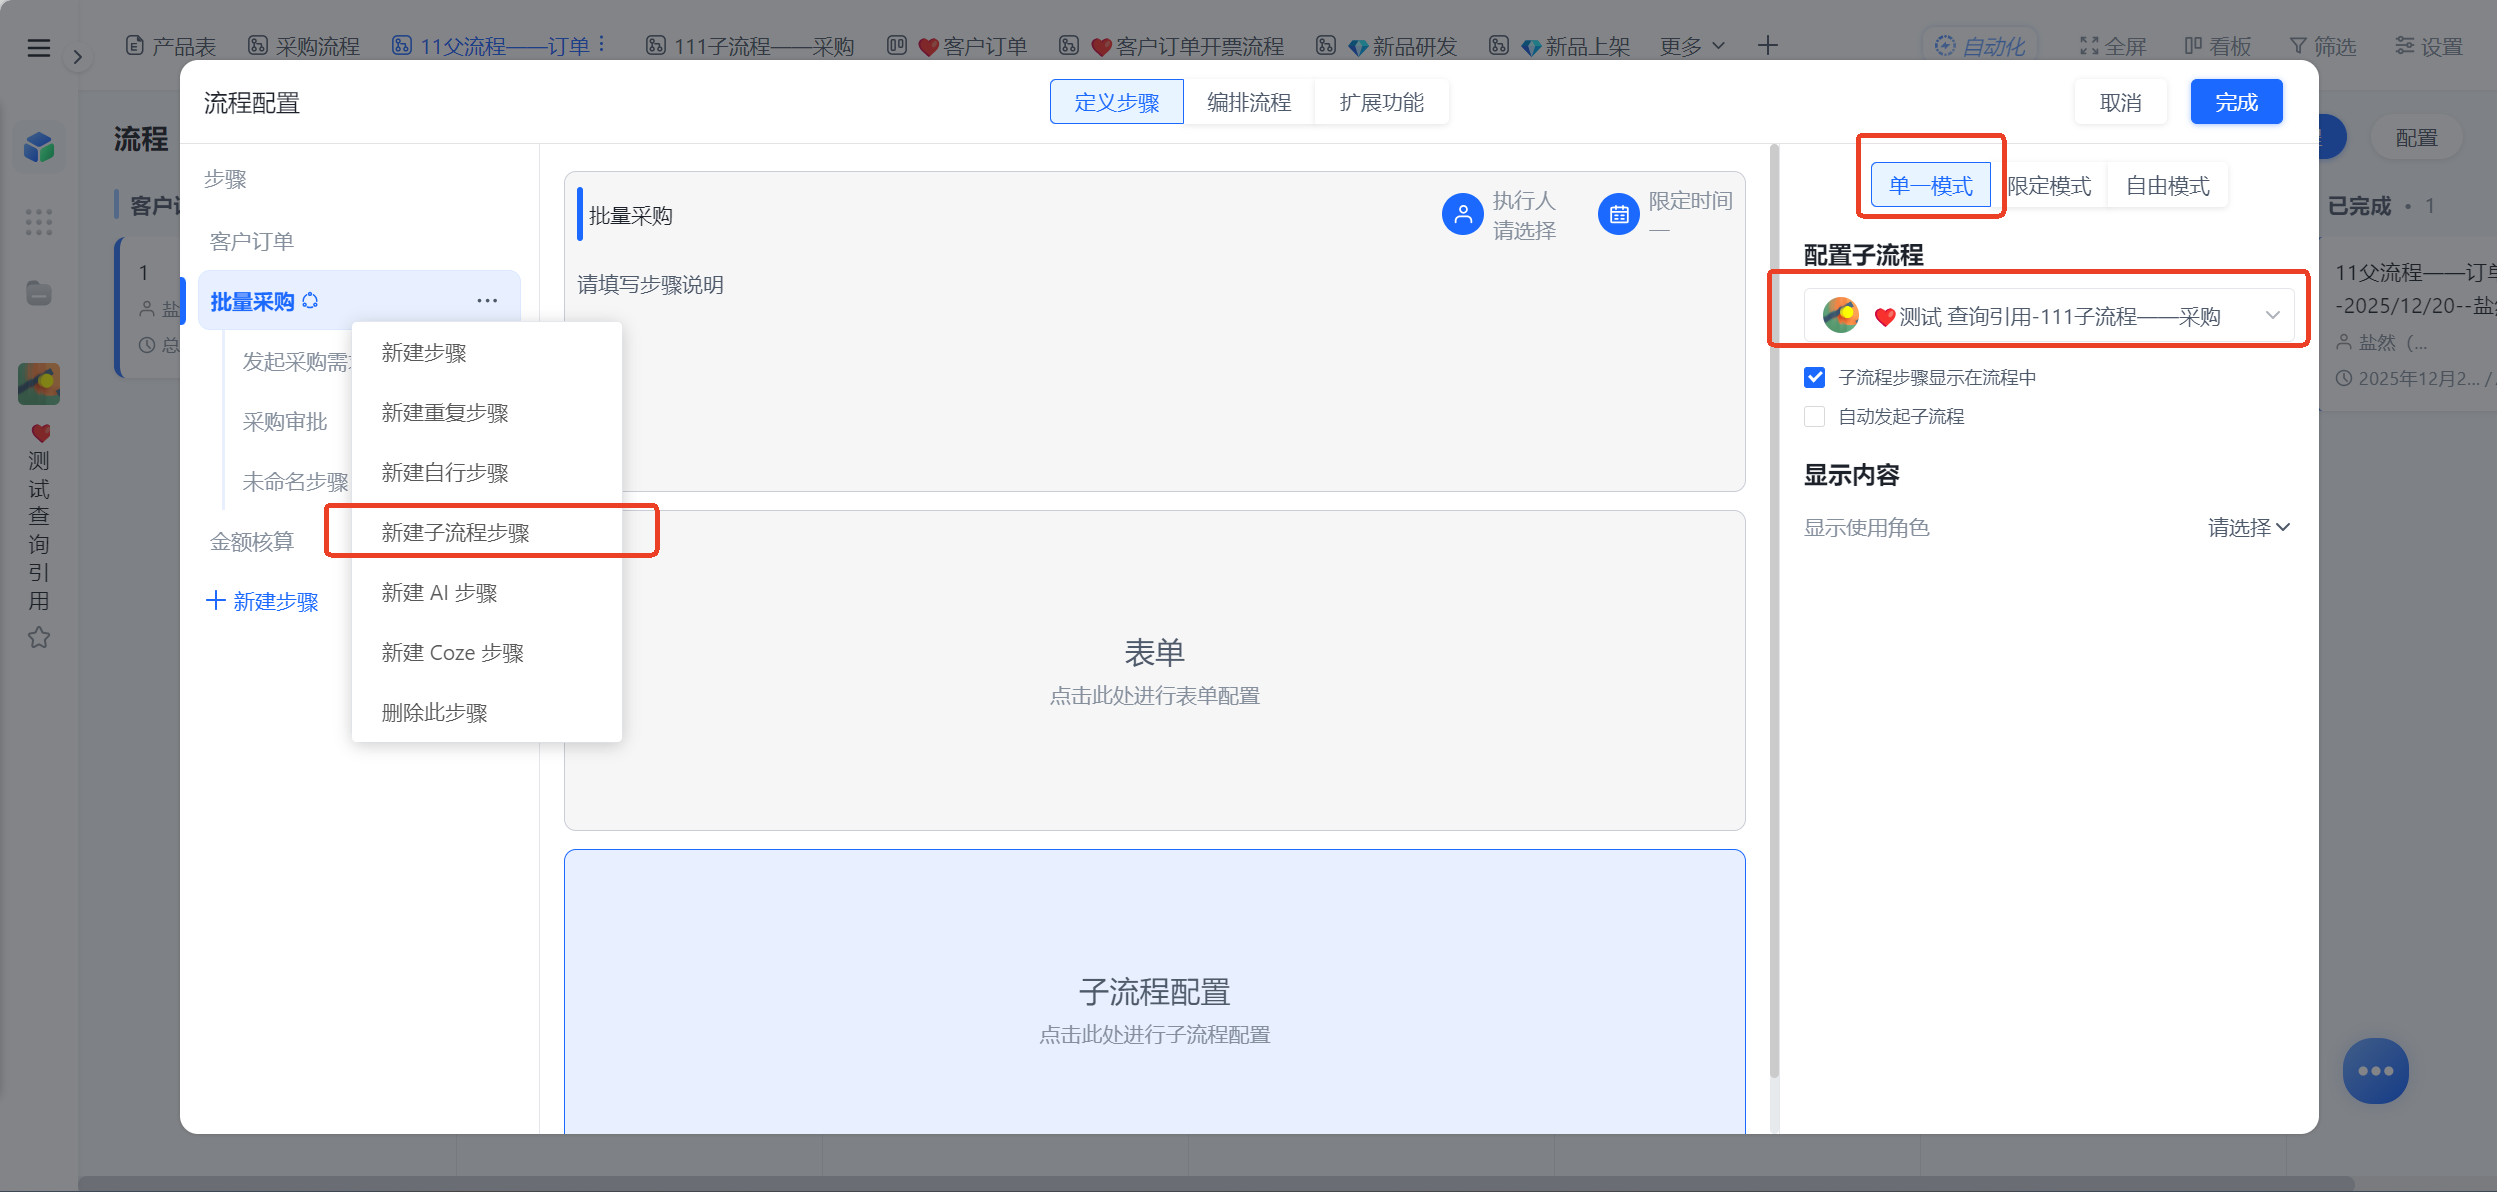Click the star favorite icon in sidebar
This screenshot has height=1192, width=2497.
tap(39, 637)
